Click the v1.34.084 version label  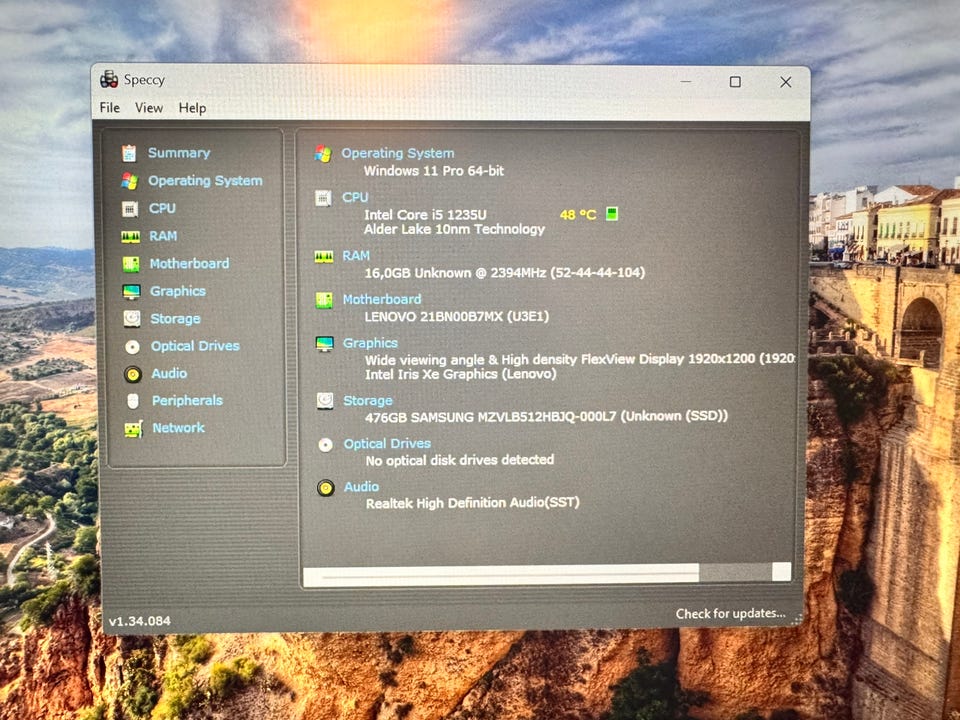140,621
